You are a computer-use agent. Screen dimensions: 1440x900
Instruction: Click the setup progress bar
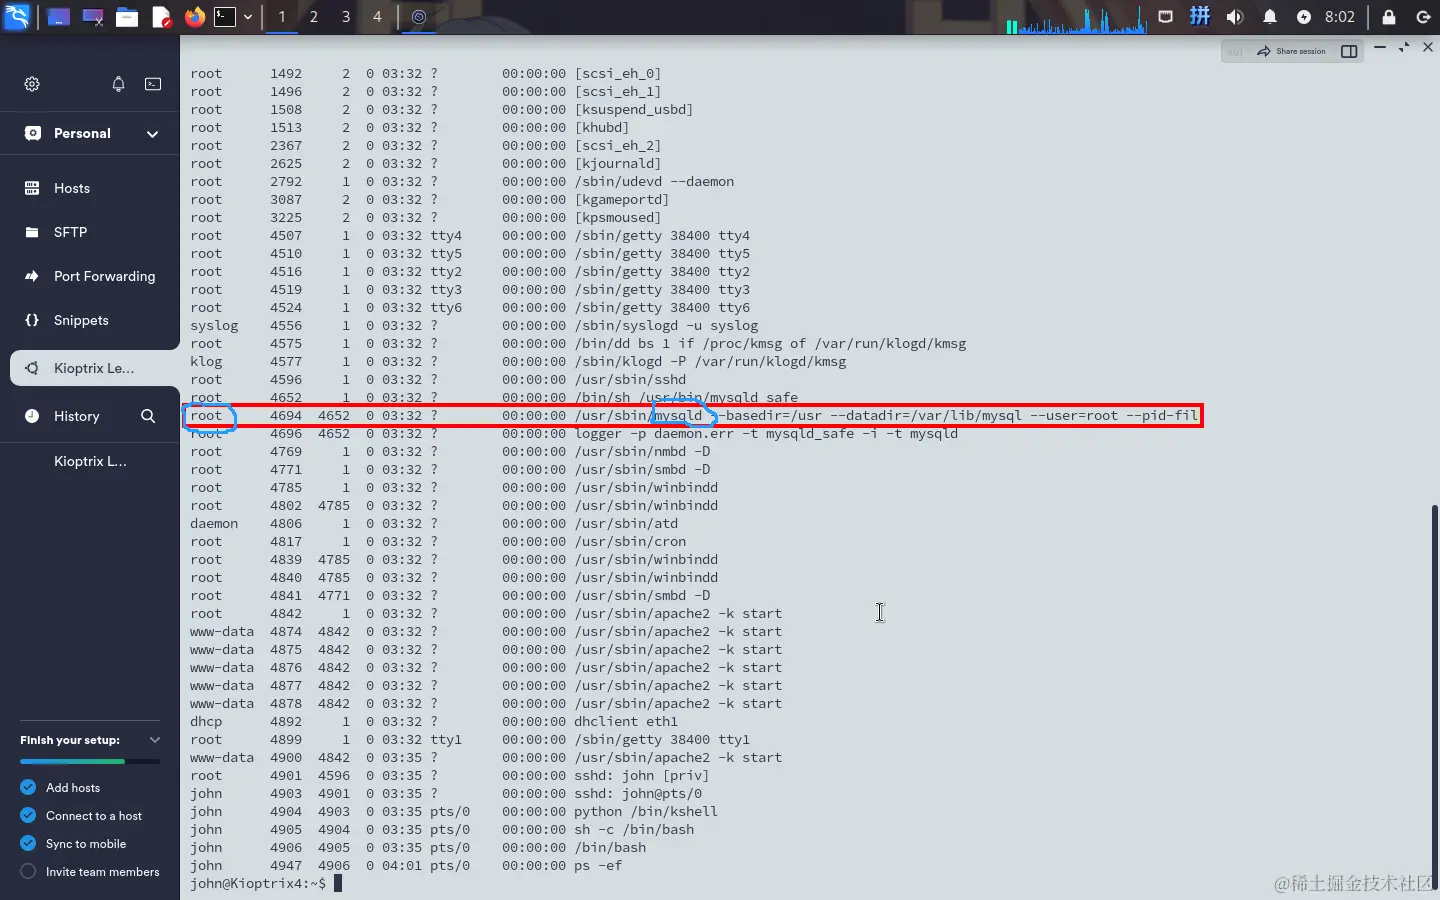coord(90,762)
